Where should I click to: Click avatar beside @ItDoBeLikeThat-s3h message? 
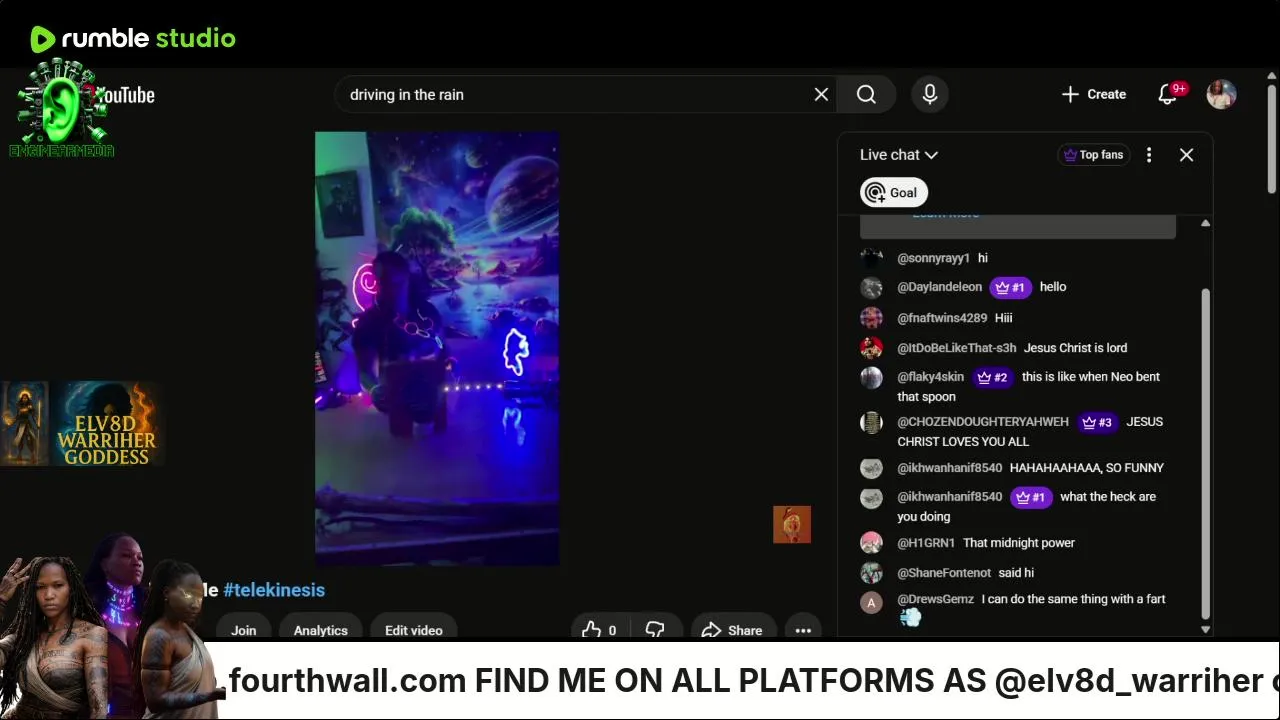[872, 348]
